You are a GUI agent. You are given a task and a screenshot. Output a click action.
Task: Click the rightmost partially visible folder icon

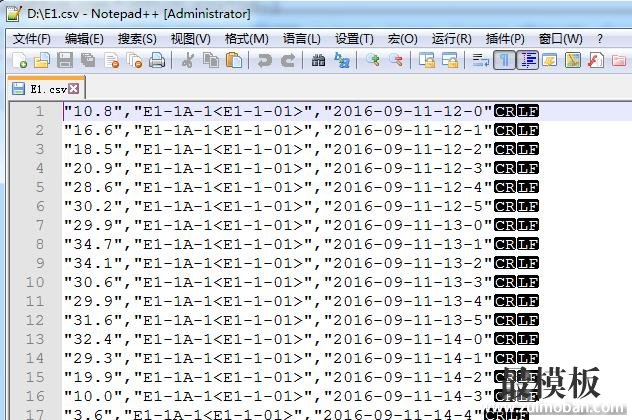(x=619, y=60)
